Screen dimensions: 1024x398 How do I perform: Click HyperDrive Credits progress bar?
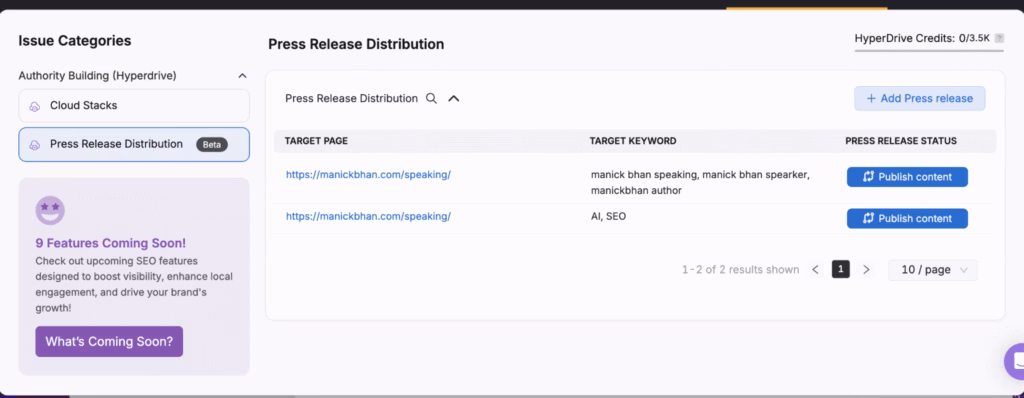pyautogui.click(x=929, y=50)
